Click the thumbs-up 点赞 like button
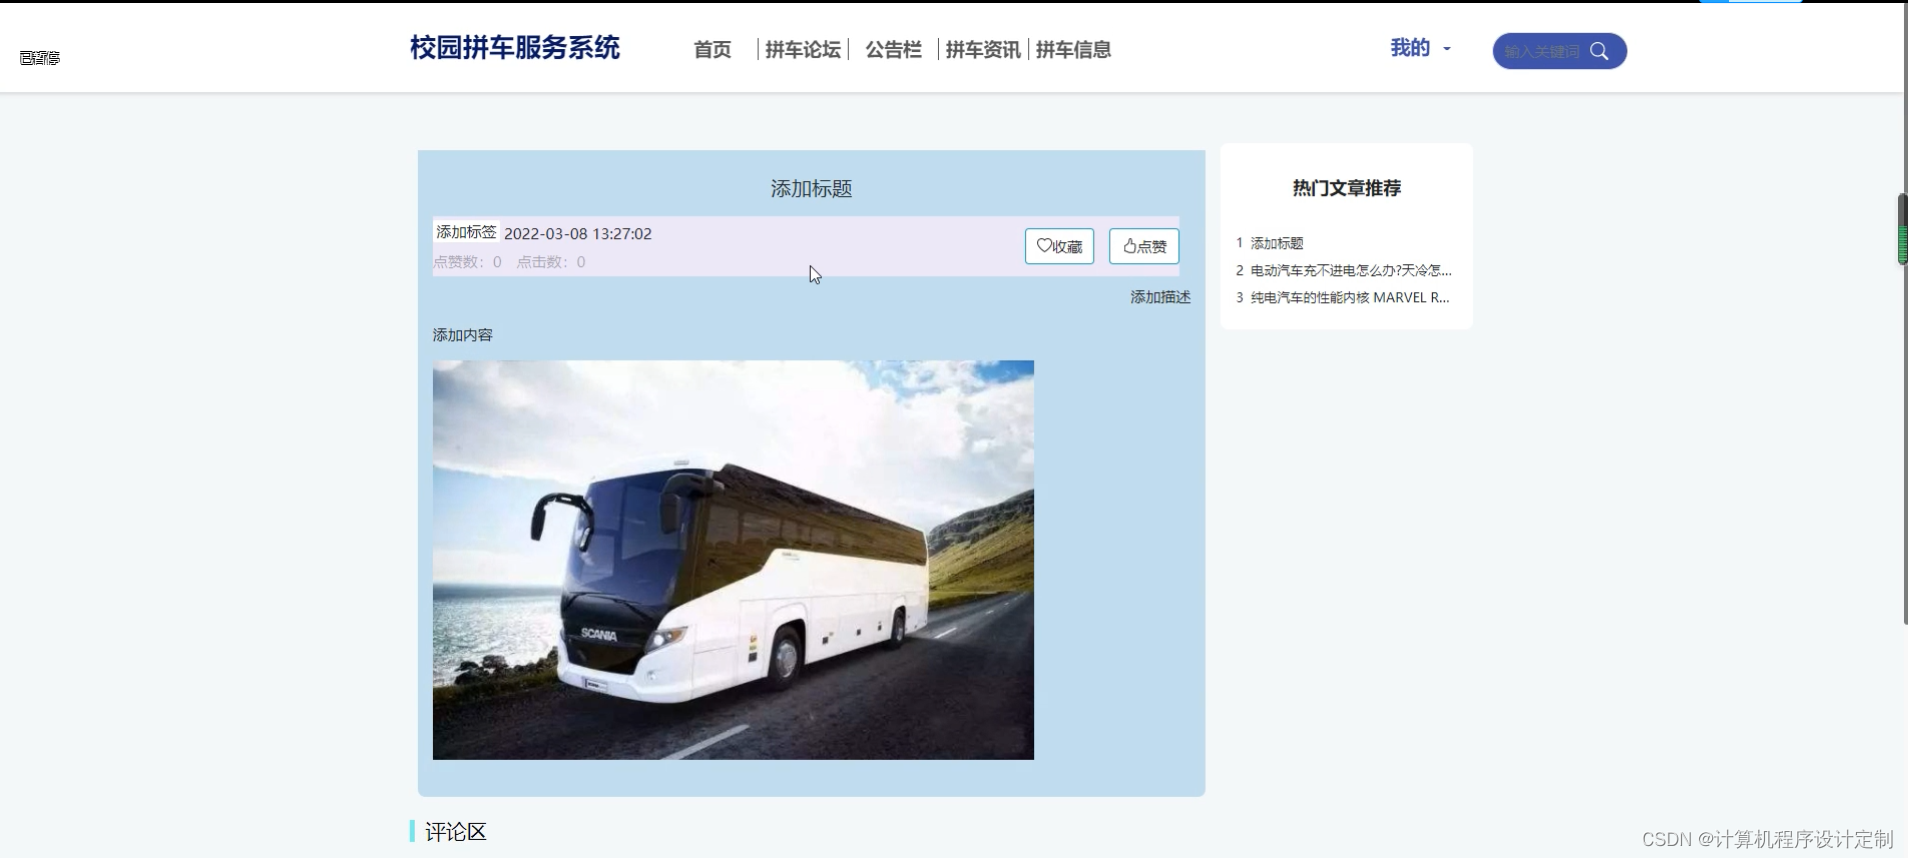 click(x=1144, y=246)
